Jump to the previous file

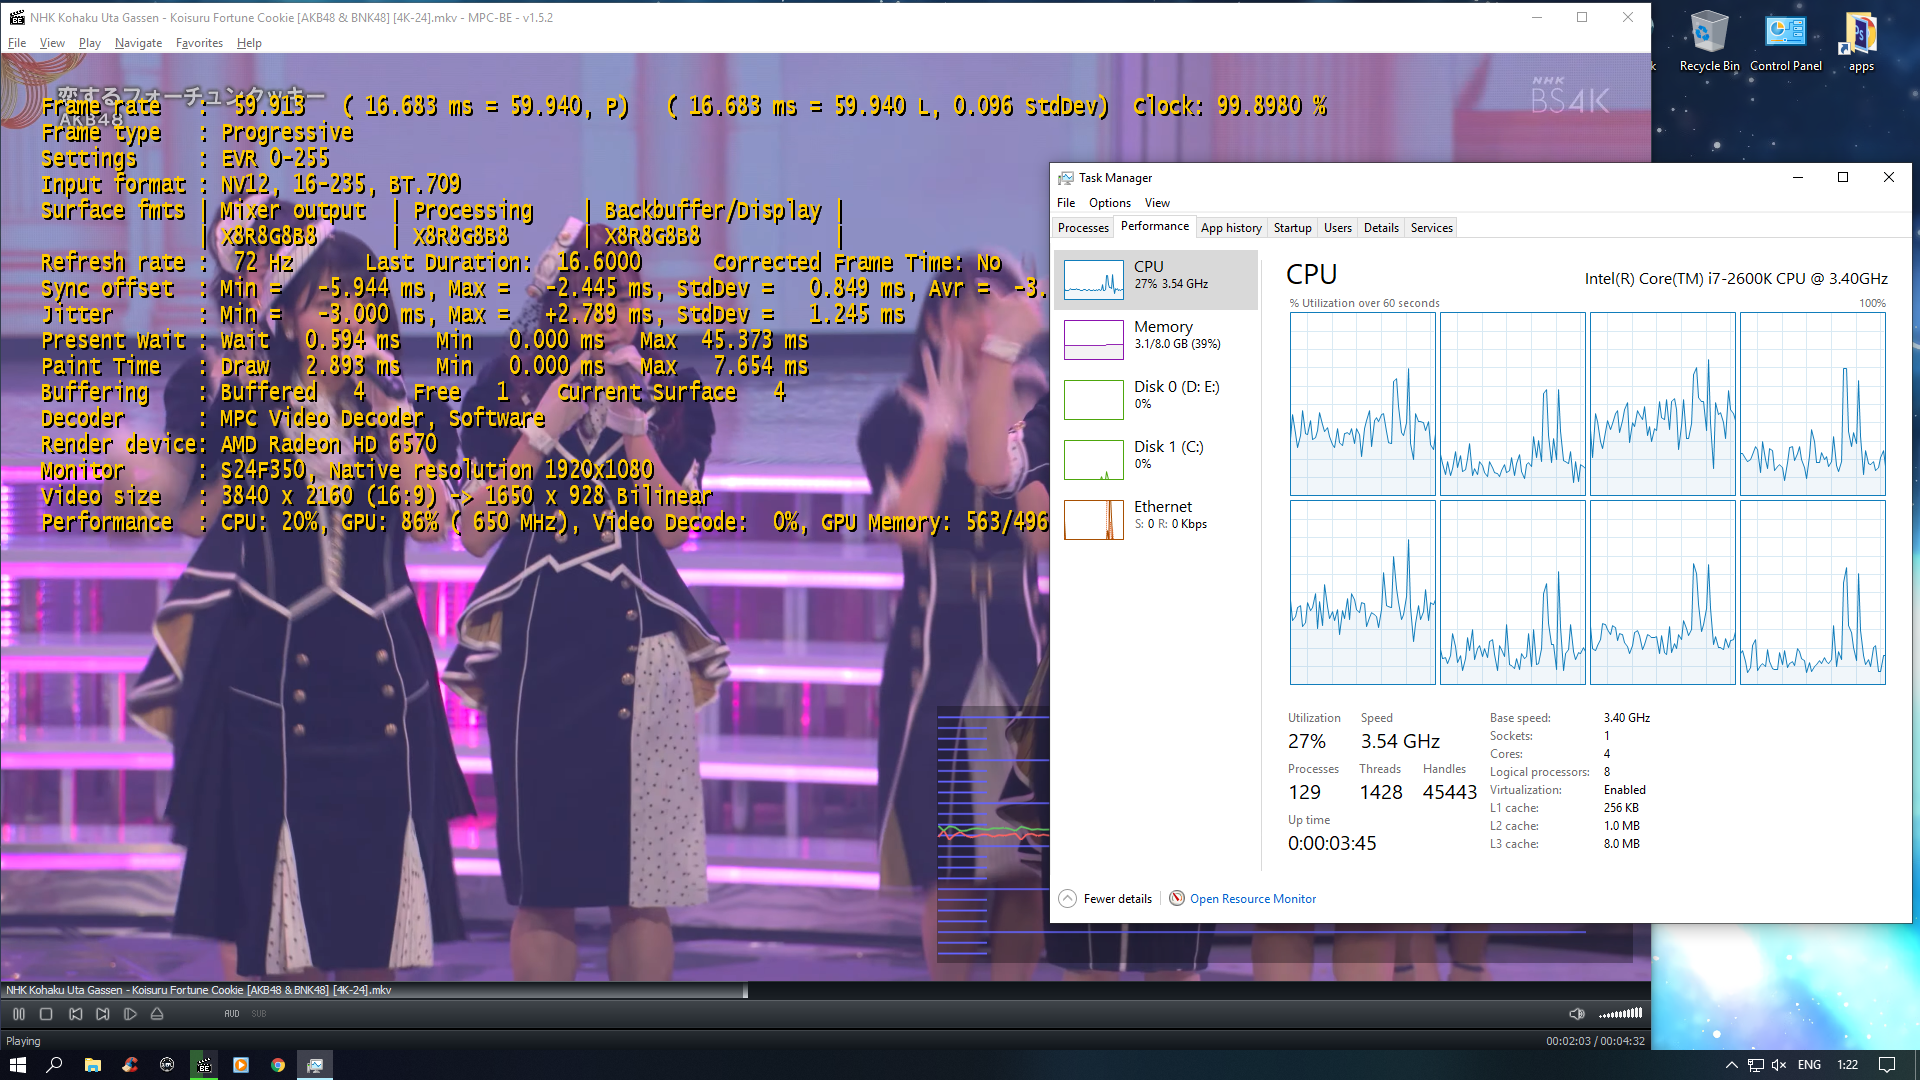coord(75,1014)
